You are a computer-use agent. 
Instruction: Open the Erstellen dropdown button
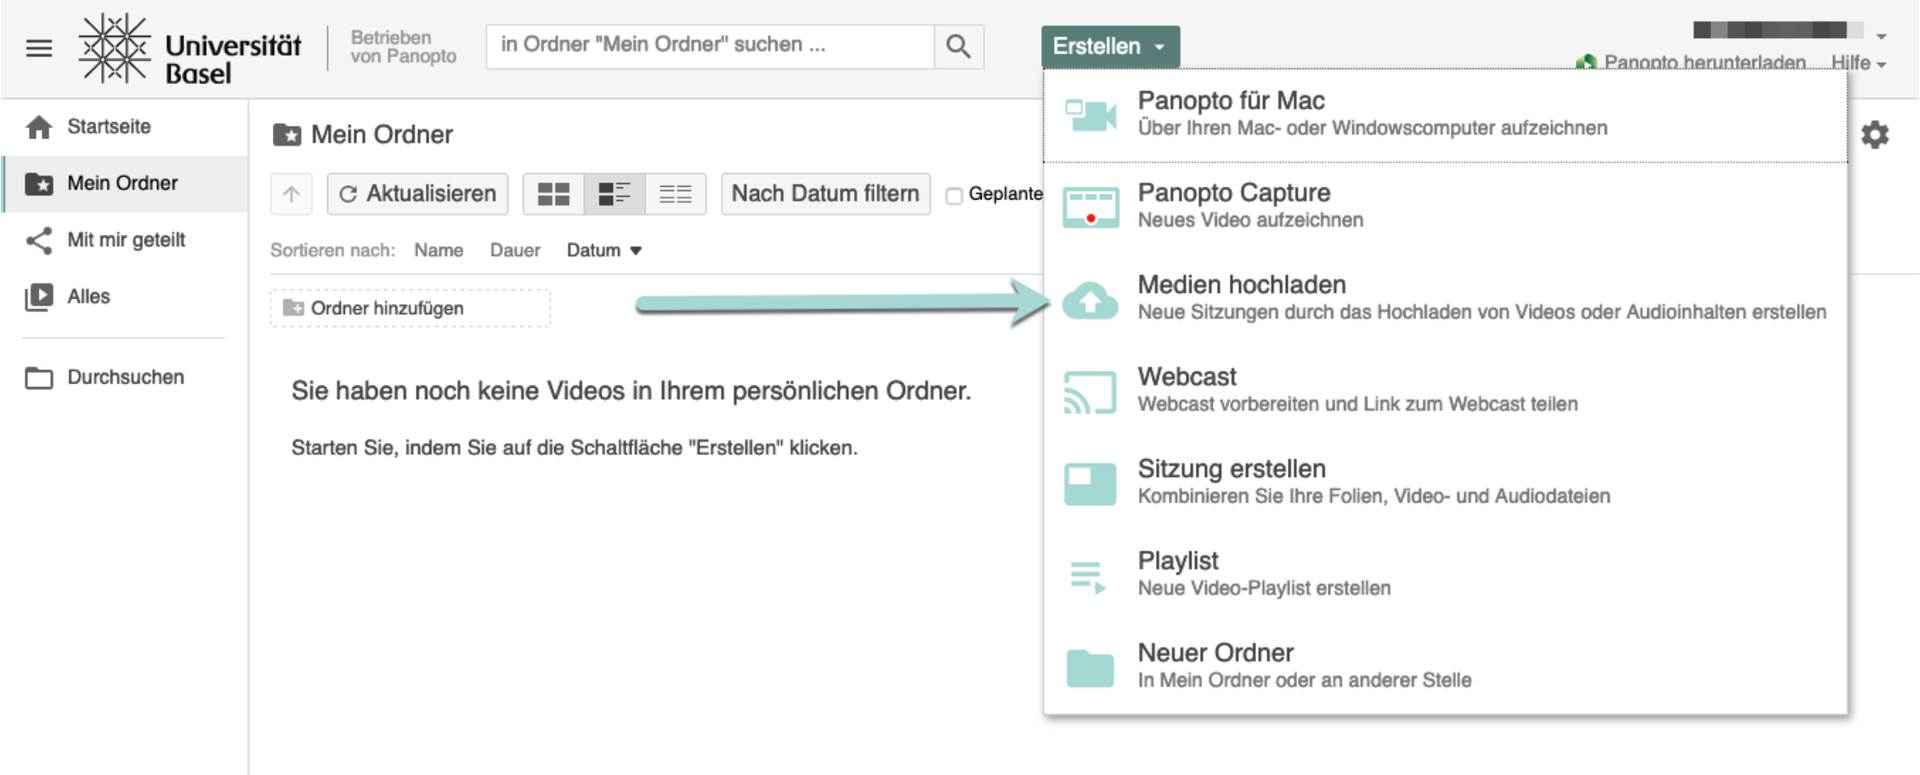point(1109,47)
